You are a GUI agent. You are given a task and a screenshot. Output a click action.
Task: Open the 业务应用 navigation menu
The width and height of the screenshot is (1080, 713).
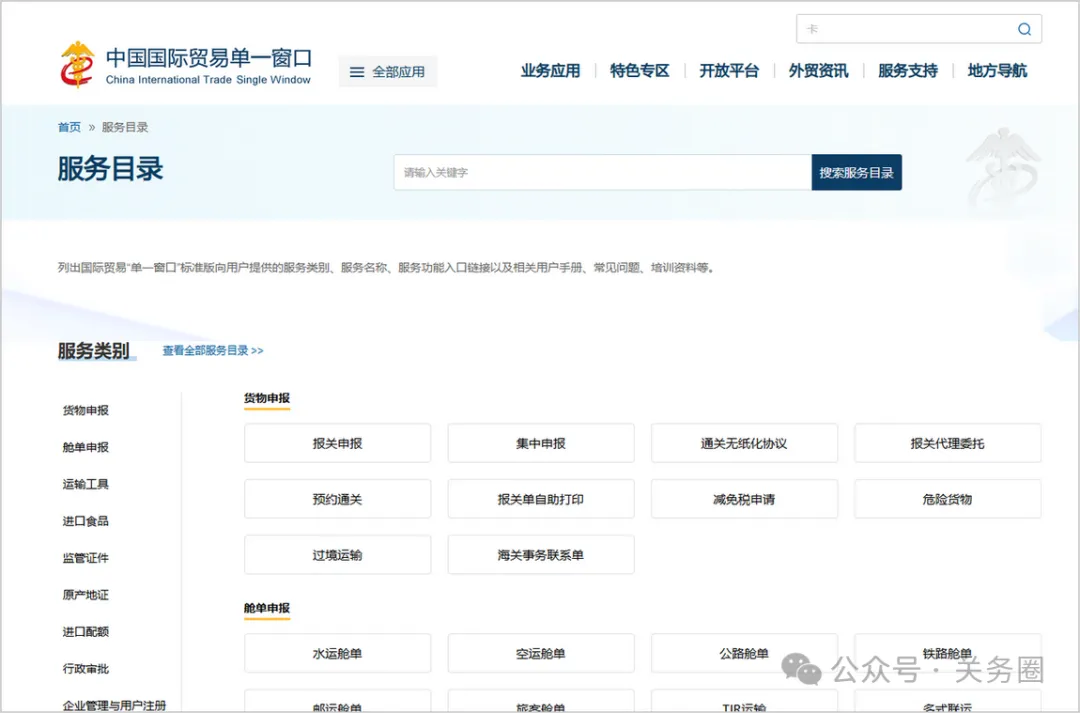tap(550, 71)
